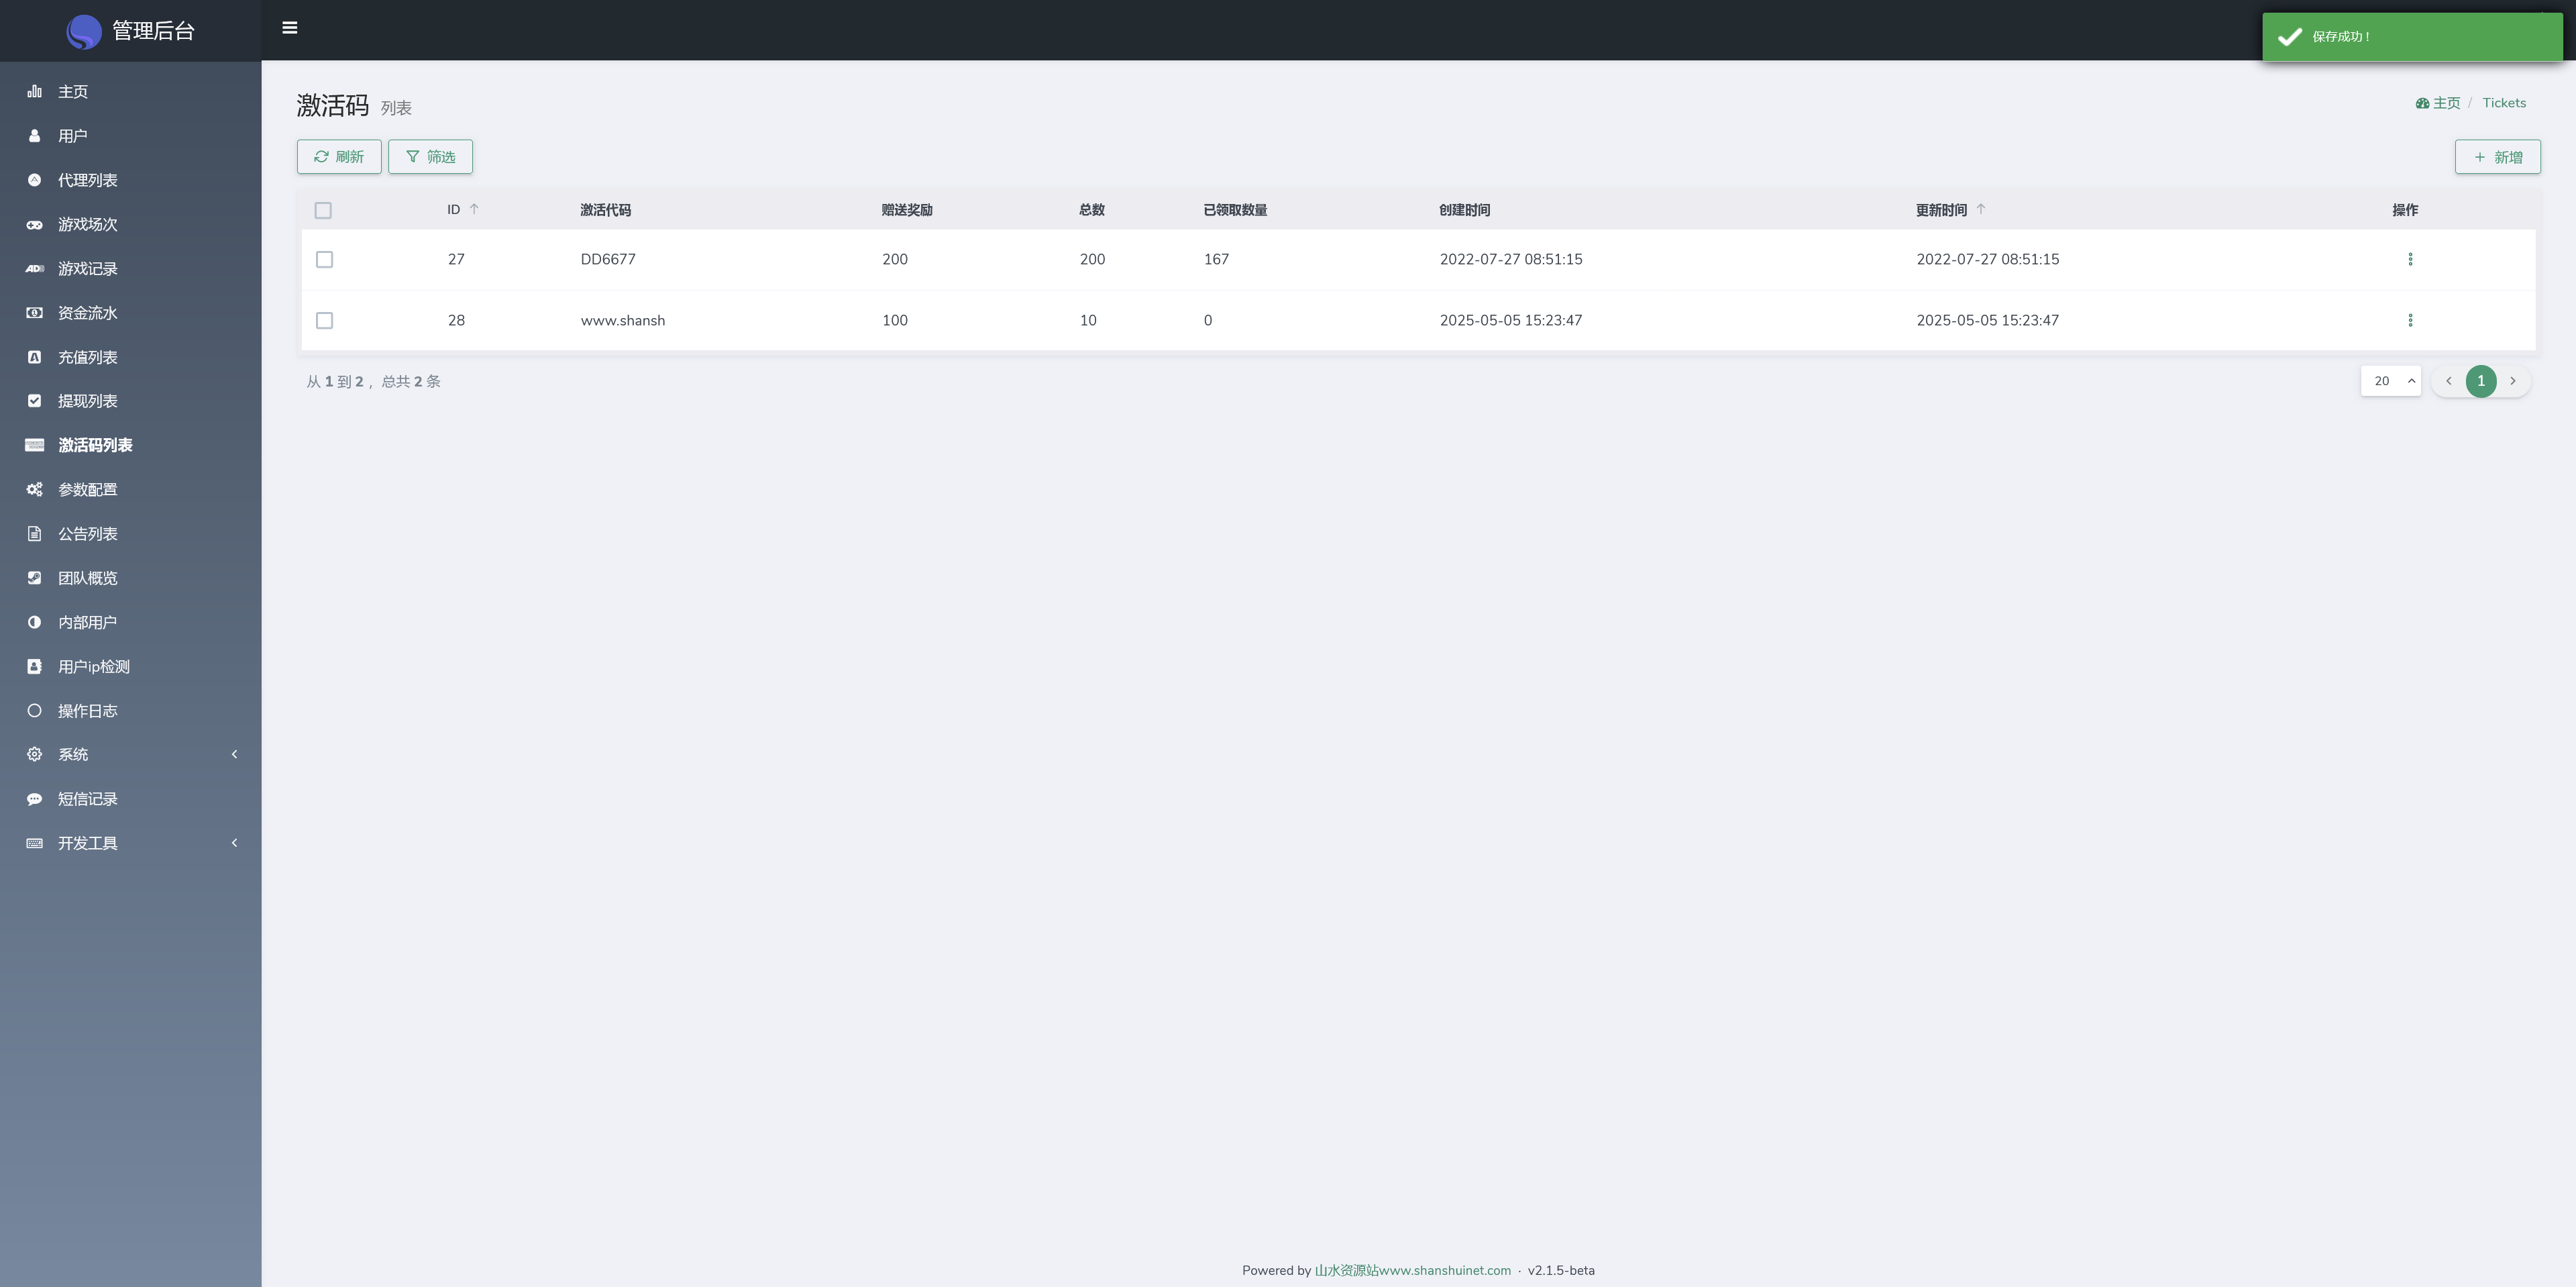Click the success toast checkmark icon
Screen dimensions: 2576x1287
pos(2290,37)
